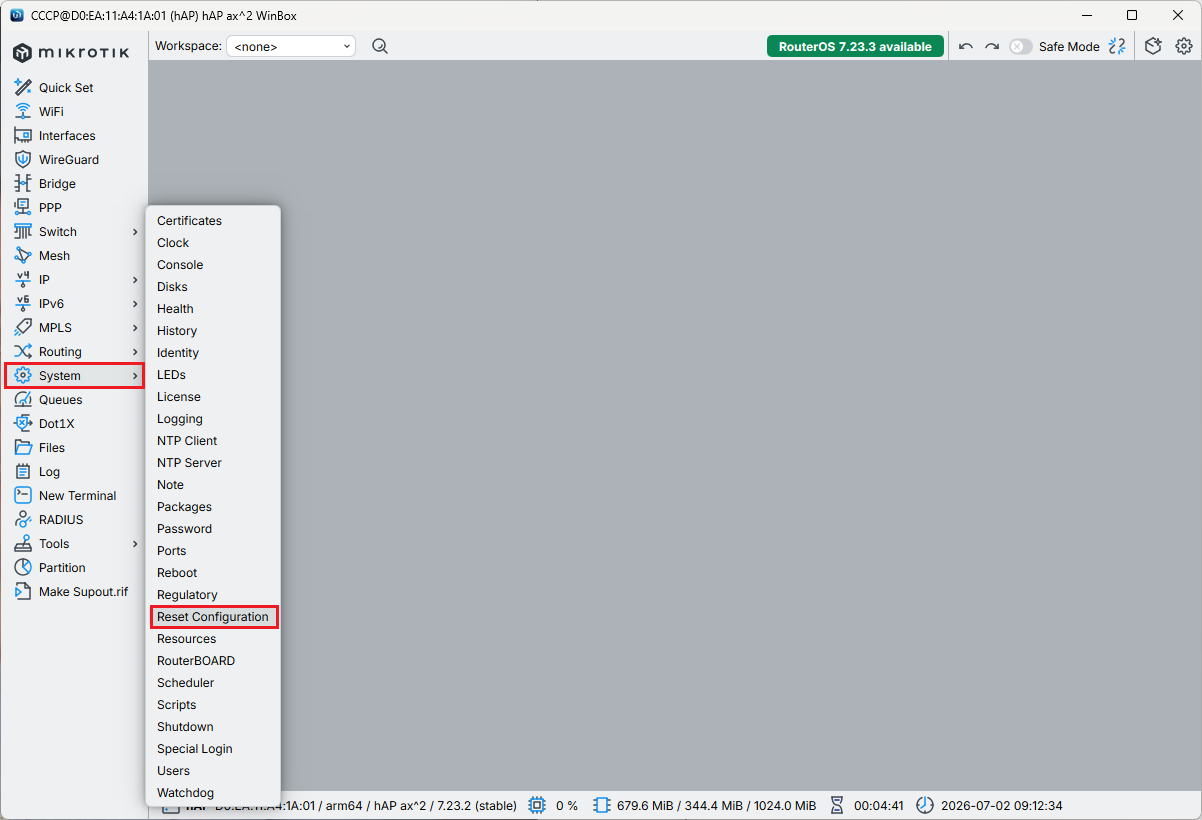Select Reboot in System menu
Screen dimensions: 1202x820
pyautogui.click(x=177, y=573)
